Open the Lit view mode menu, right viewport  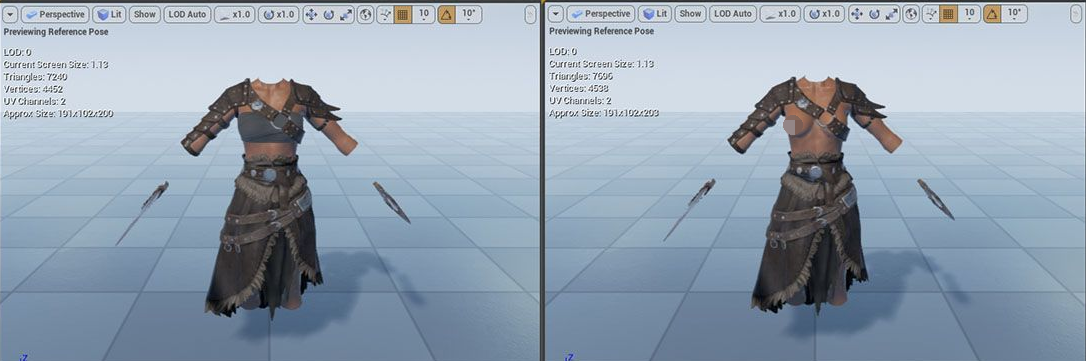pos(655,14)
